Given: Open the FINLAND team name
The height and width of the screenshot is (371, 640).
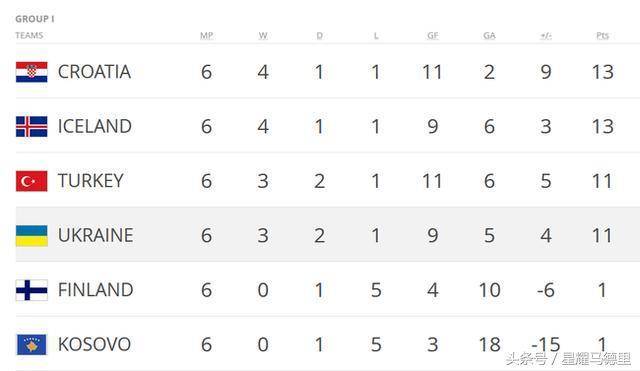Looking at the screenshot, I should [x=96, y=290].
